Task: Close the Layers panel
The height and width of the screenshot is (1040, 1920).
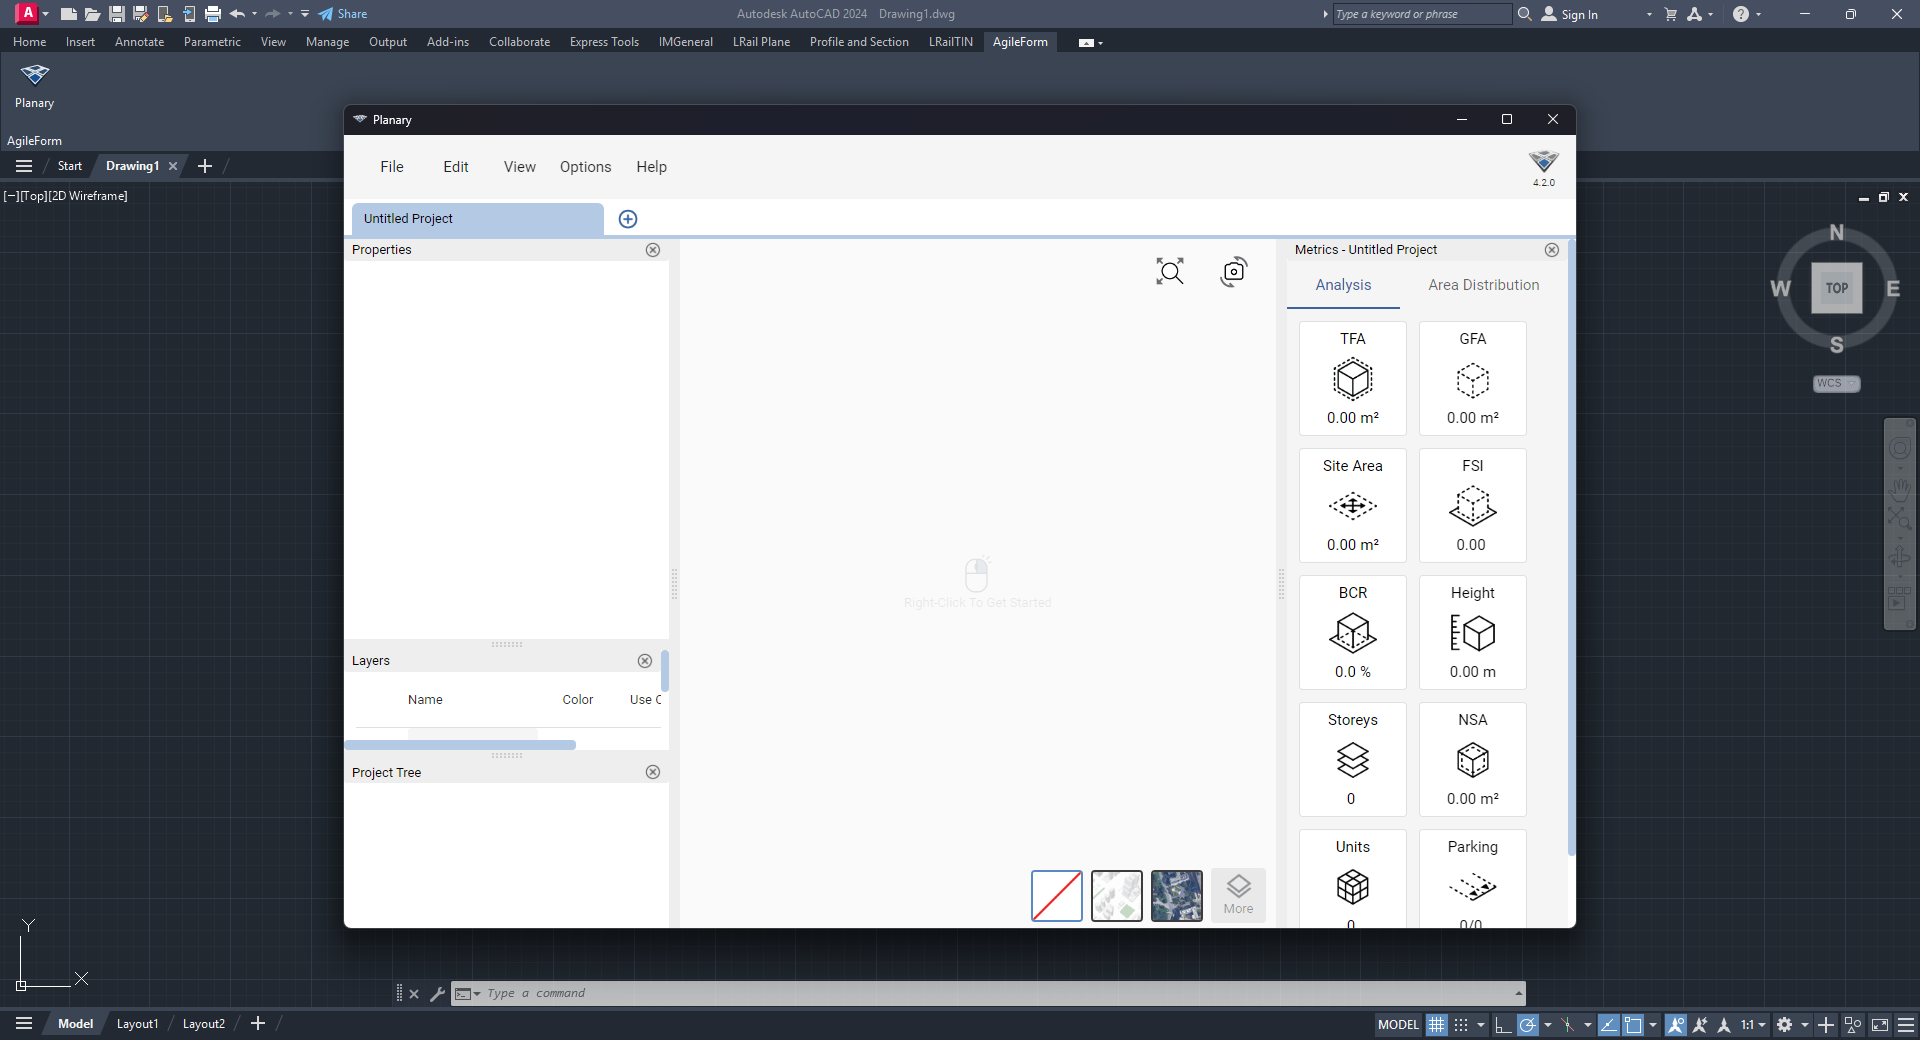Action: pyautogui.click(x=645, y=661)
